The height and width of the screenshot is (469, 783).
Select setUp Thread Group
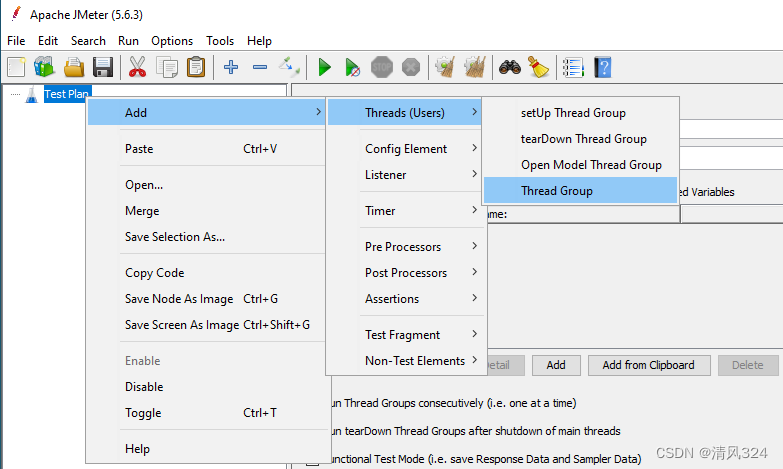click(580, 113)
